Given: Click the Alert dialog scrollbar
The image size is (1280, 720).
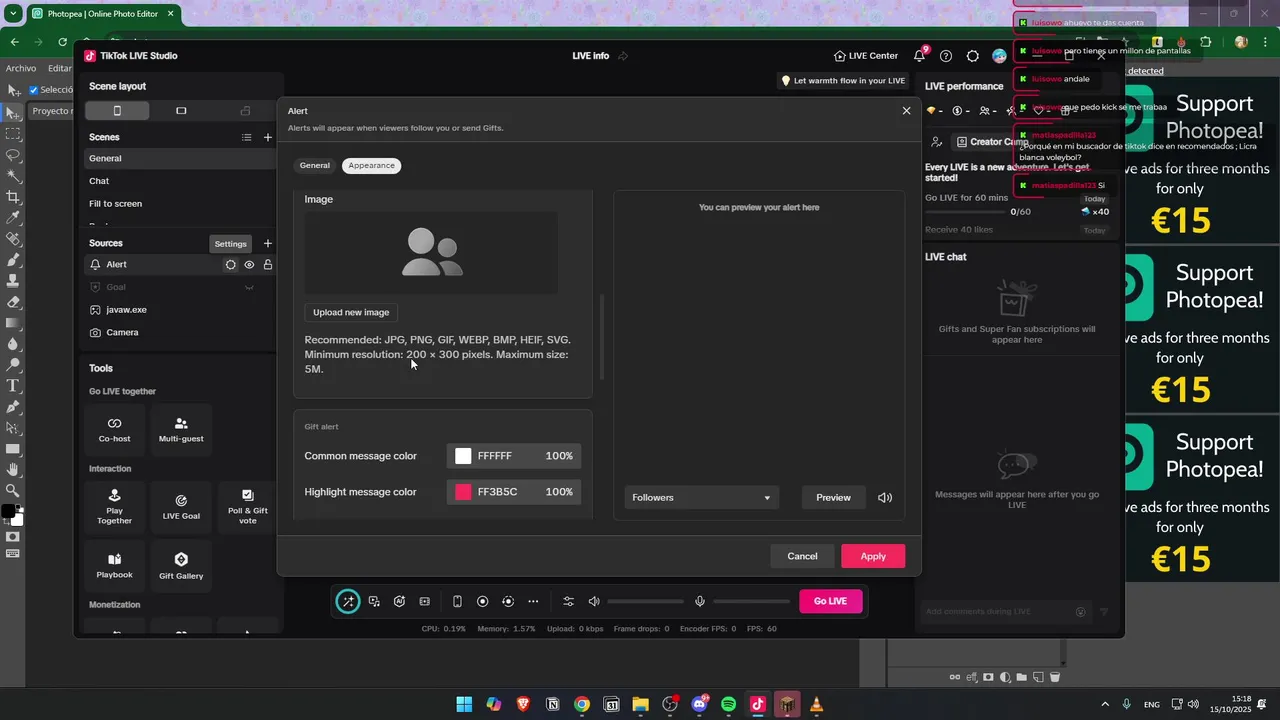Looking at the screenshot, I should (x=602, y=337).
